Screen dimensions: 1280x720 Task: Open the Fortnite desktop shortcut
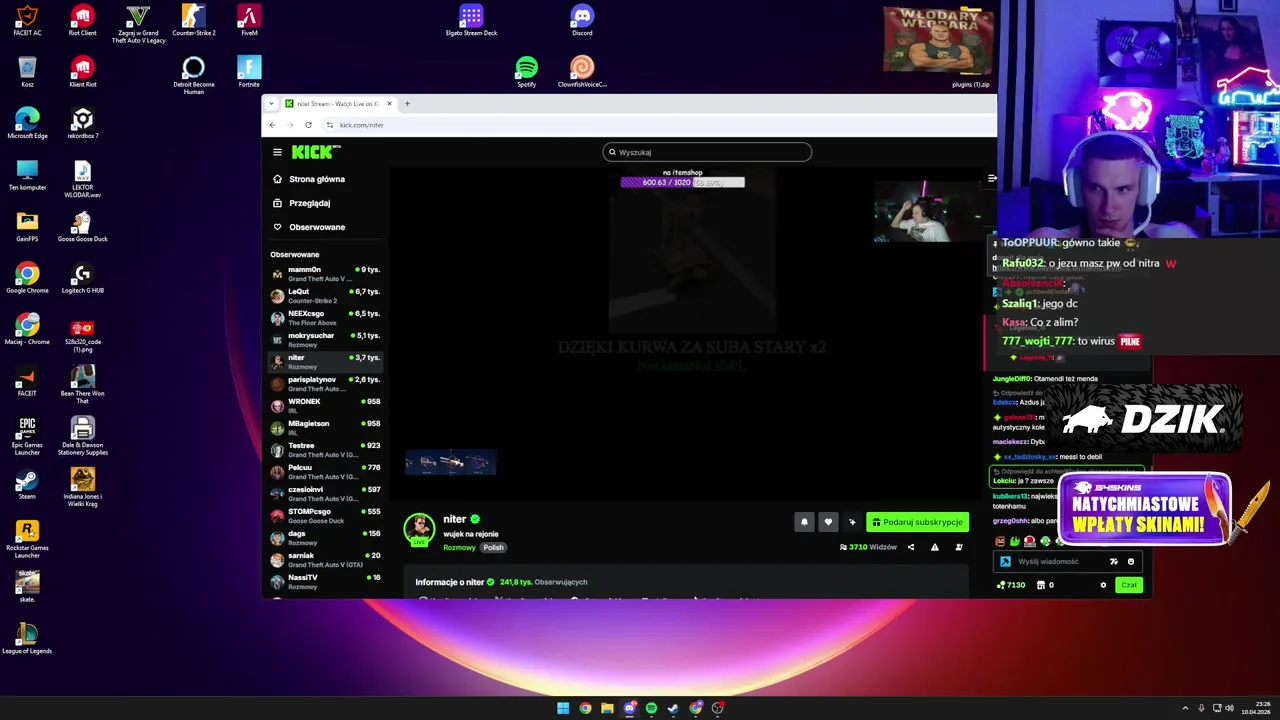pos(249,72)
